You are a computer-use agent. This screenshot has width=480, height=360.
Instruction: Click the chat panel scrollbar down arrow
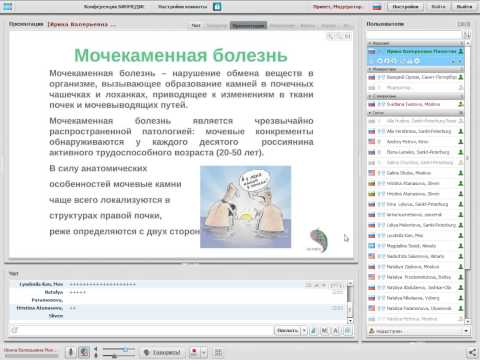click(350, 321)
